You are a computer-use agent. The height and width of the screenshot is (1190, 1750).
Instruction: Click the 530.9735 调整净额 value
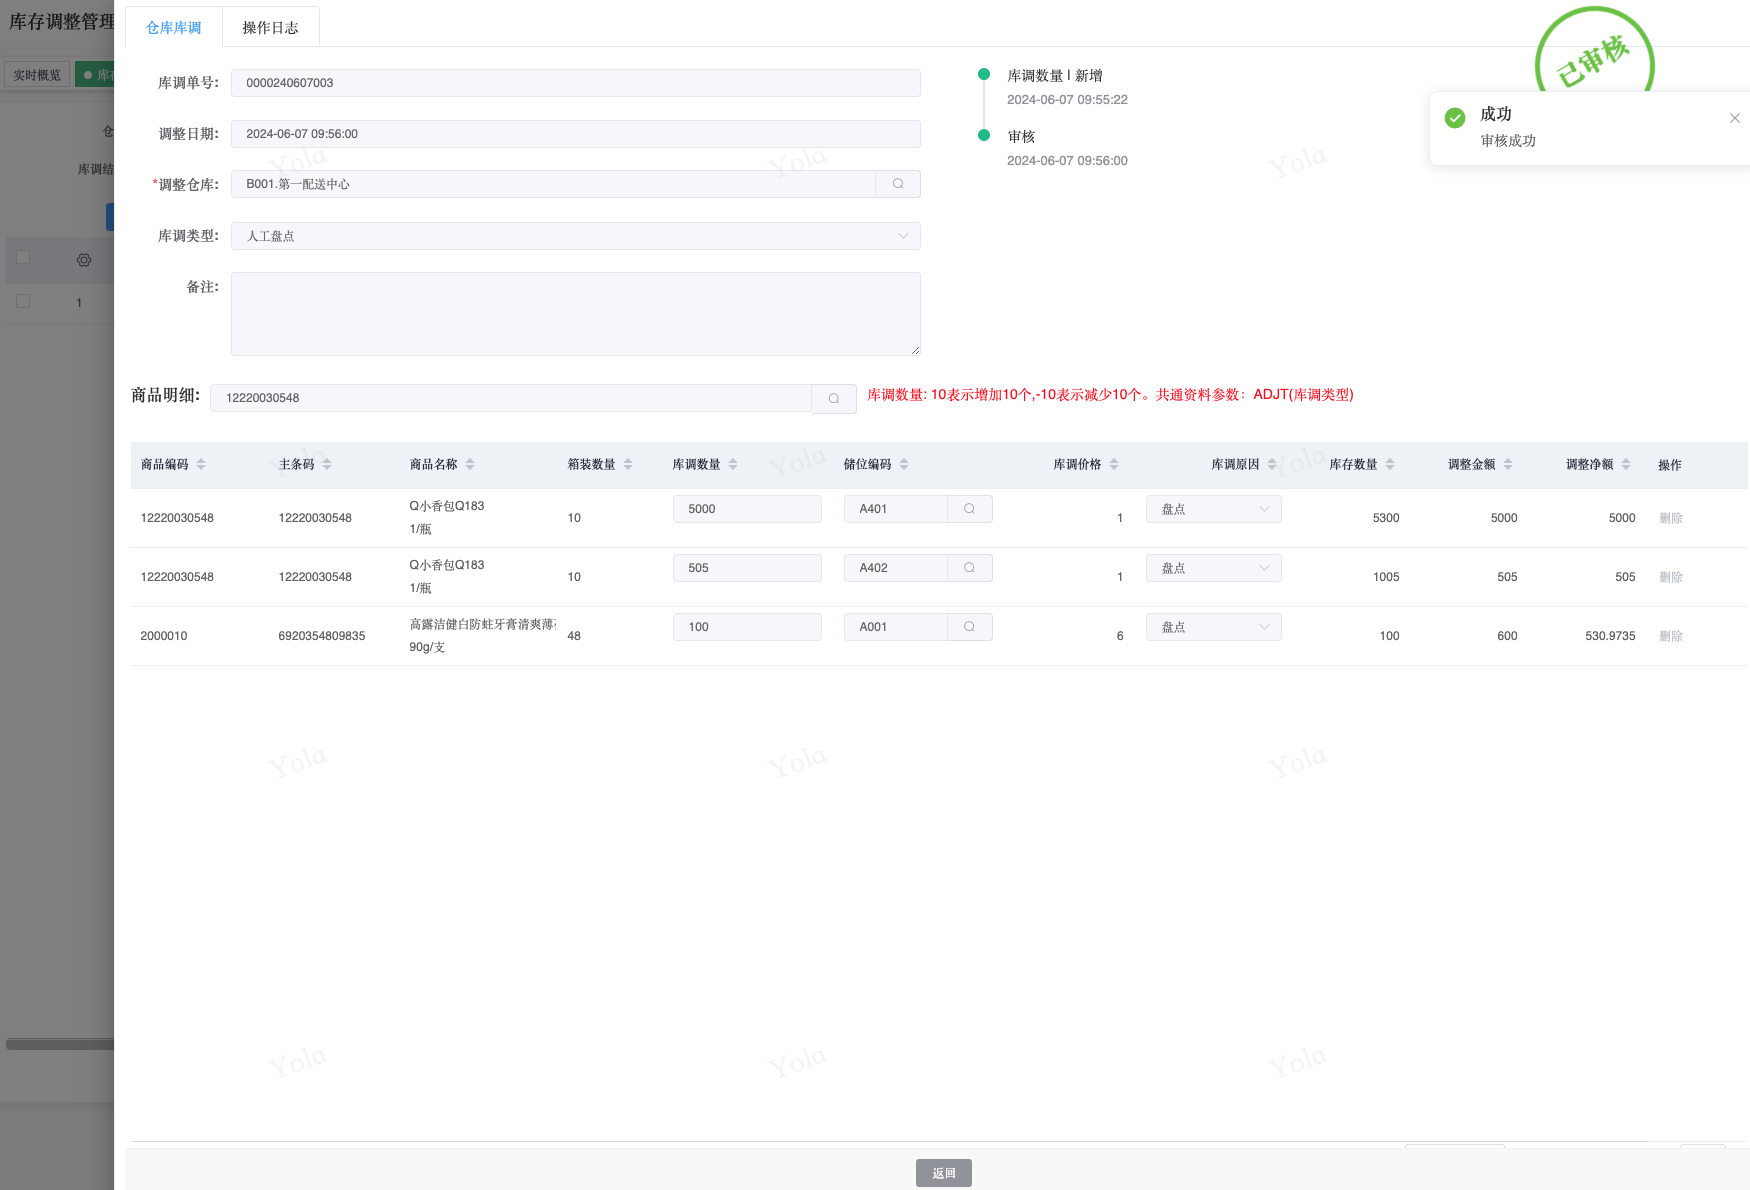[x=1610, y=636]
